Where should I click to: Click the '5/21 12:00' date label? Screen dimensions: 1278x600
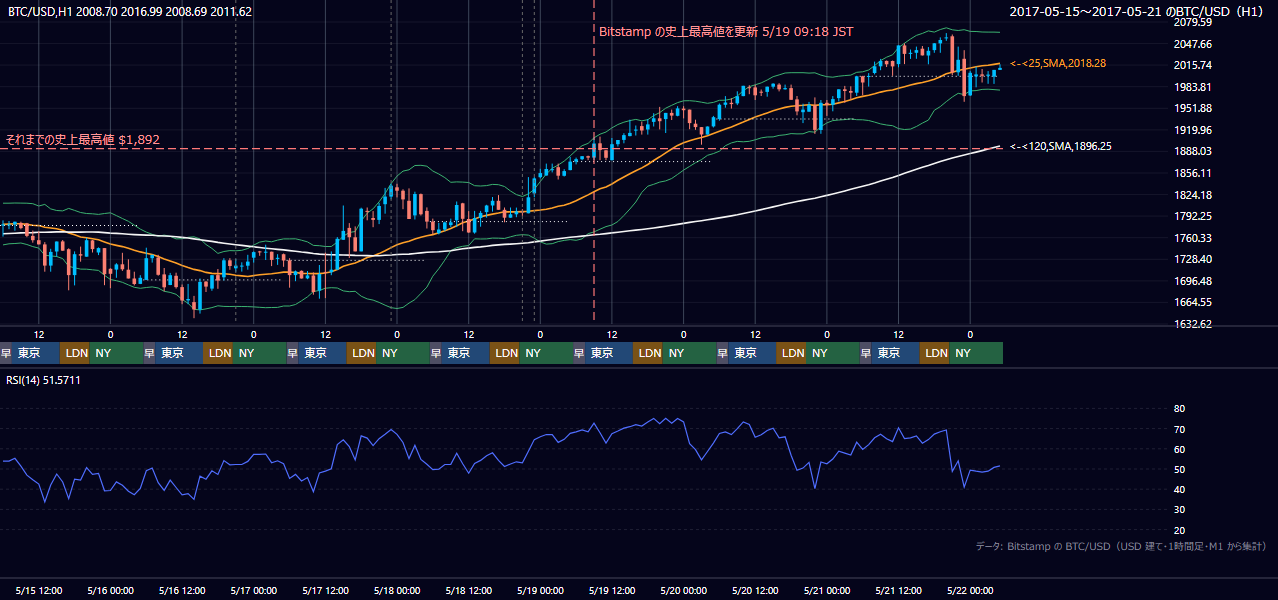pos(898,591)
